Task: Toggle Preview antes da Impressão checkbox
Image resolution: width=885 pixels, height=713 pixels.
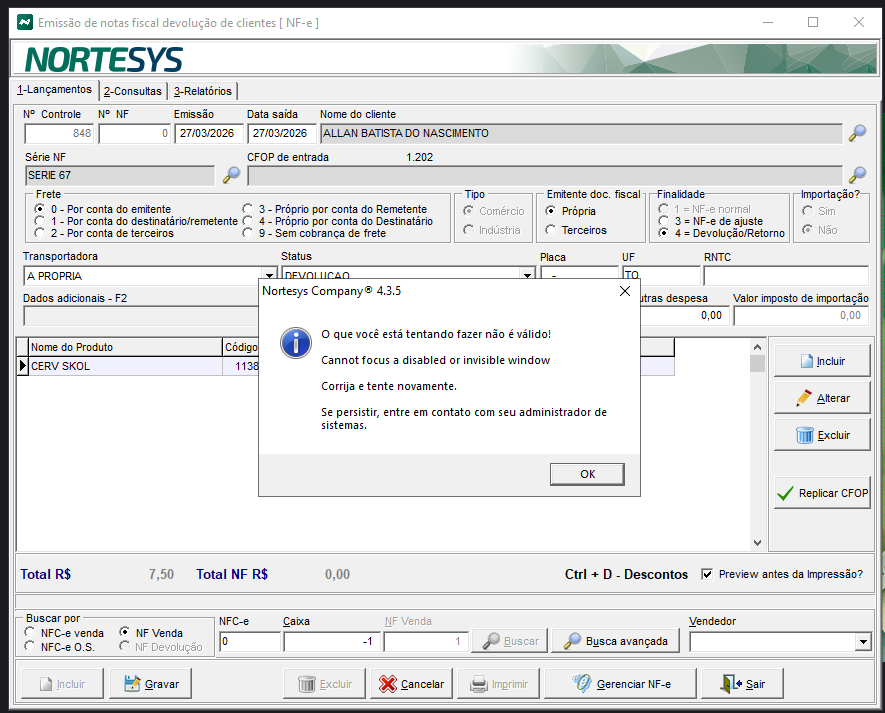Action: [707, 574]
